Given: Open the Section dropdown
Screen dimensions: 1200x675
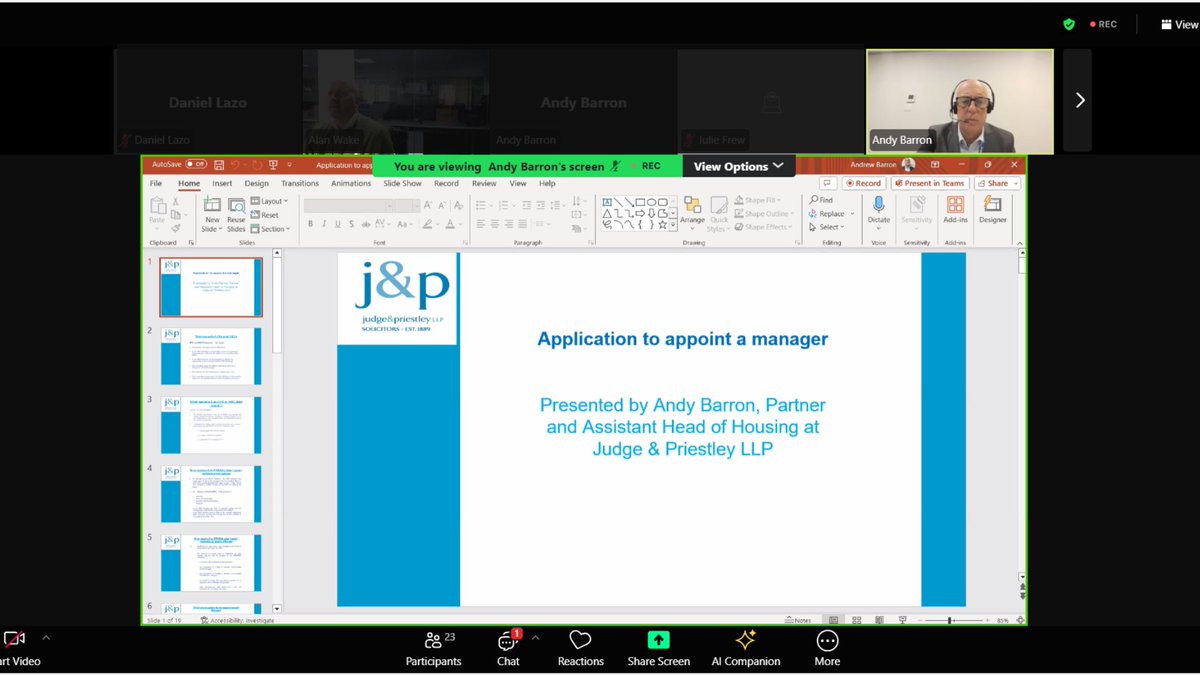Looking at the screenshot, I should (271, 229).
